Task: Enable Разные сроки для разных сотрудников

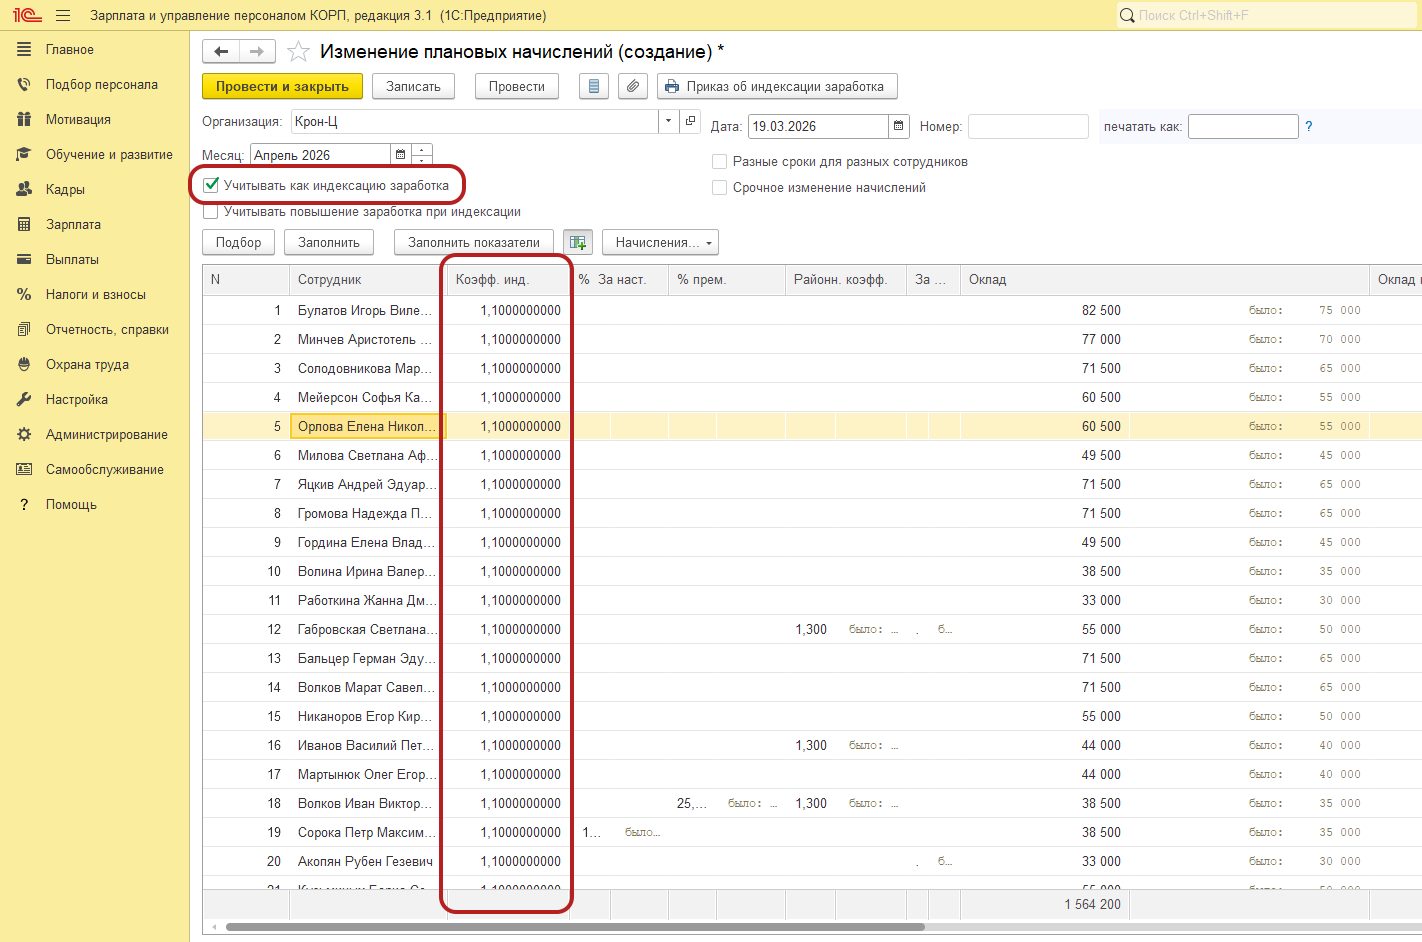Action: (x=719, y=161)
